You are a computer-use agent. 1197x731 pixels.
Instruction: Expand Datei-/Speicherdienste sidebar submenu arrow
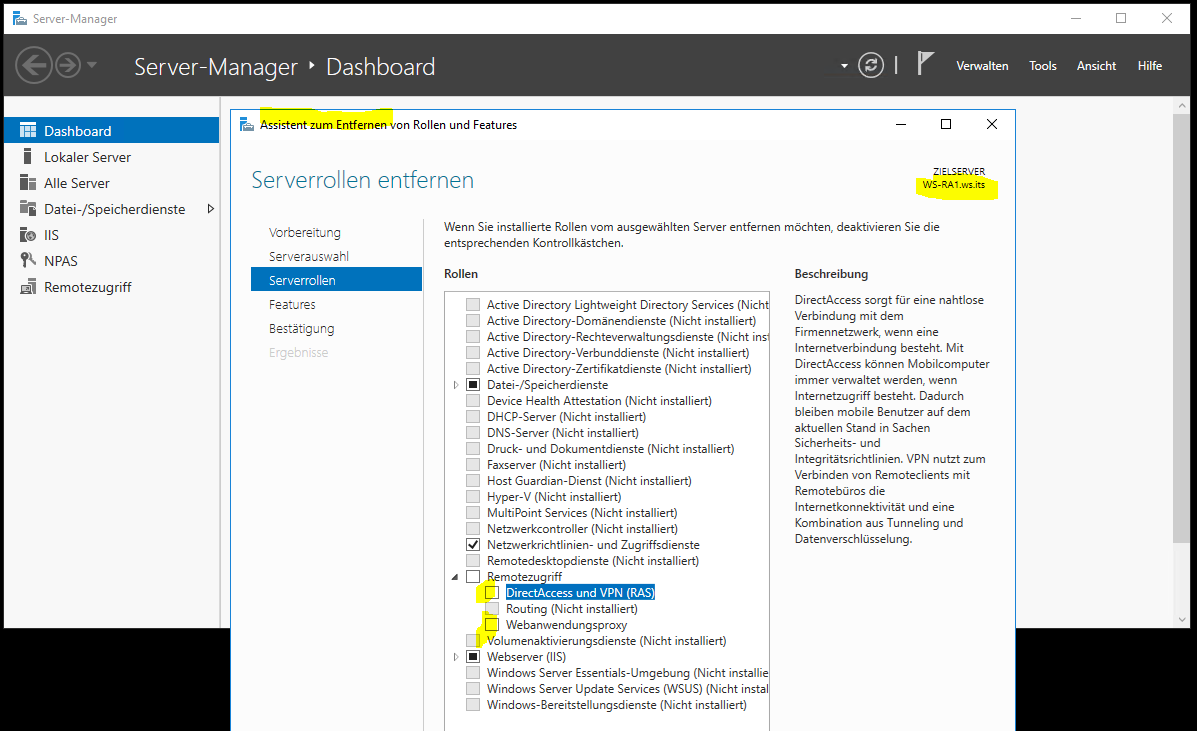coord(211,208)
